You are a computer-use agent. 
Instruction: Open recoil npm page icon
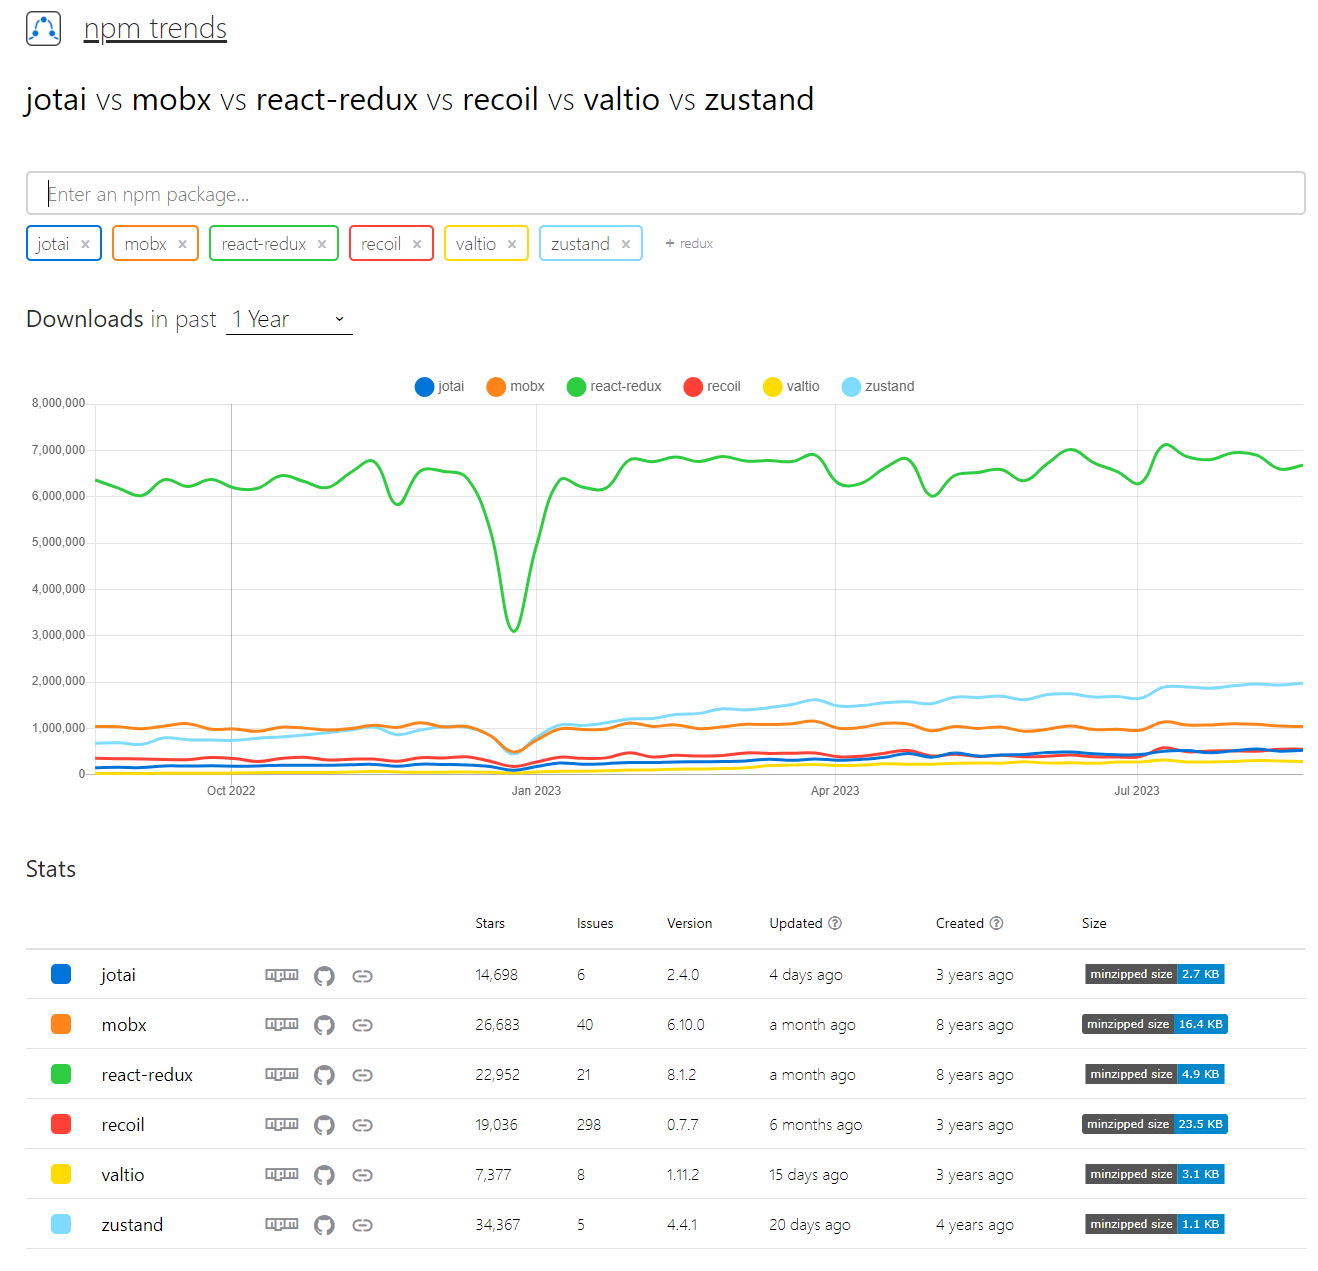pyautogui.click(x=282, y=1125)
